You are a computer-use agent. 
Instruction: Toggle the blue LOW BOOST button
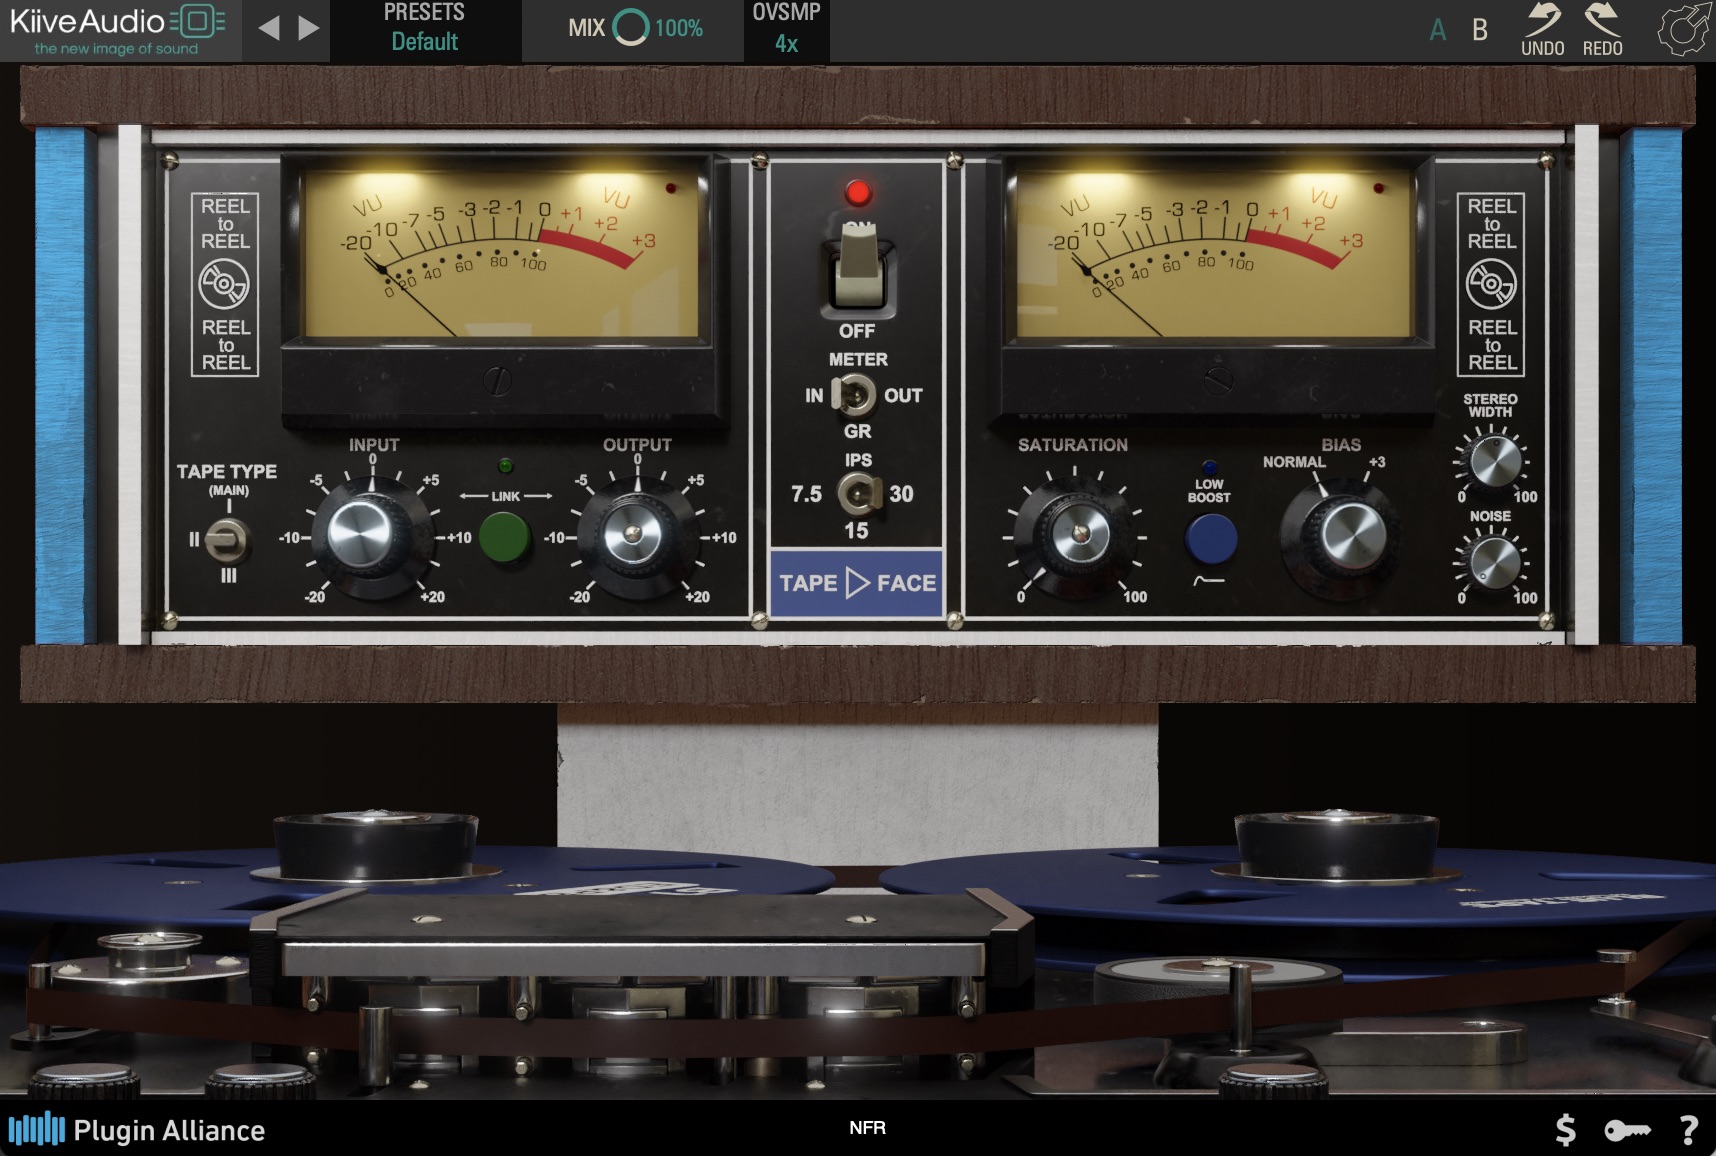click(x=1211, y=539)
